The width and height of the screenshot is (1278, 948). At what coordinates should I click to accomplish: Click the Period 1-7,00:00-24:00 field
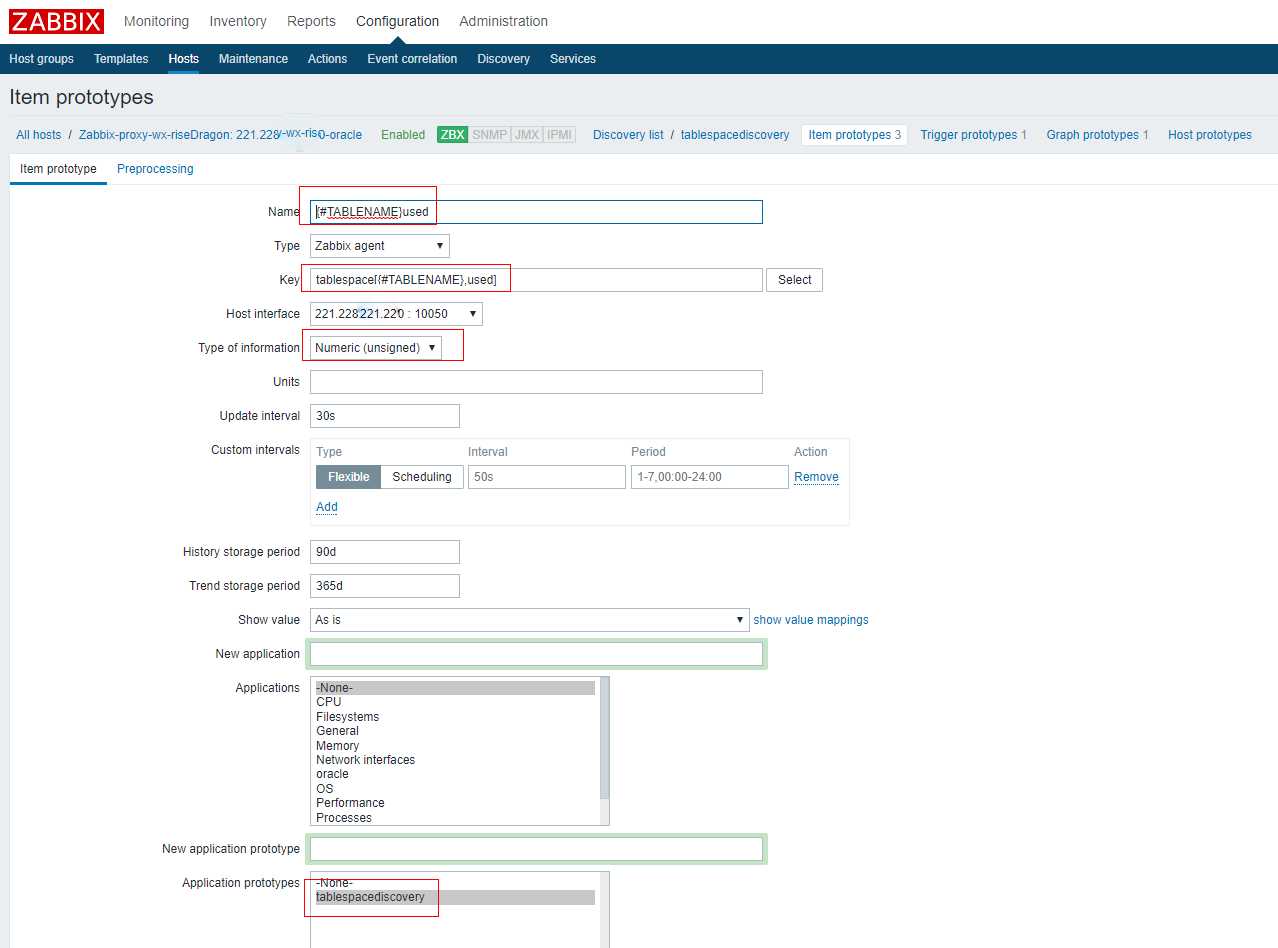[710, 477]
